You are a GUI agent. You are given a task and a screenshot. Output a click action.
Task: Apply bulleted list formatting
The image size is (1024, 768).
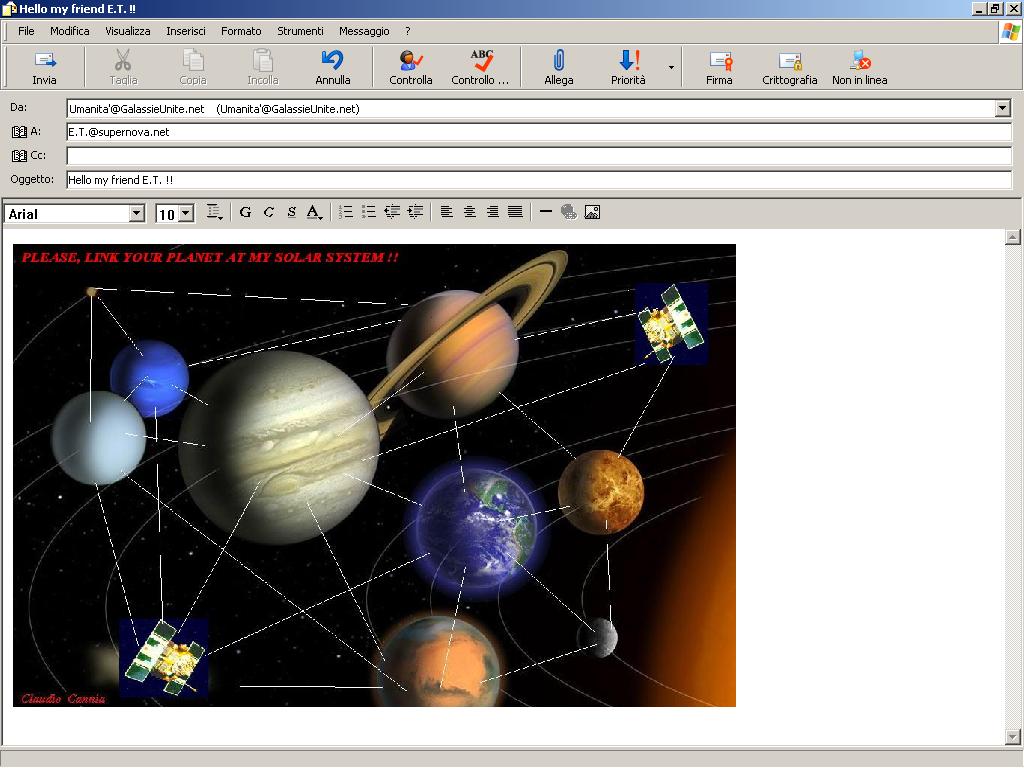pos(369,212)
